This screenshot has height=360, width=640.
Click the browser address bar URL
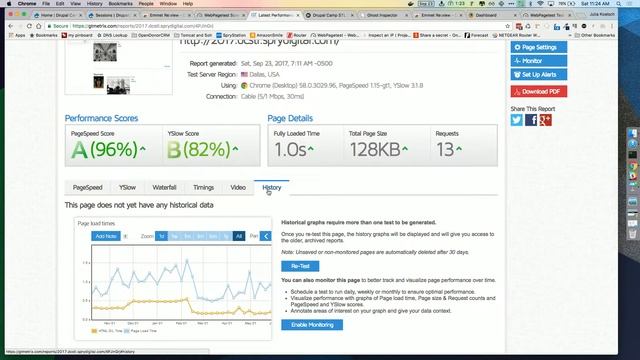coord(143,26)
